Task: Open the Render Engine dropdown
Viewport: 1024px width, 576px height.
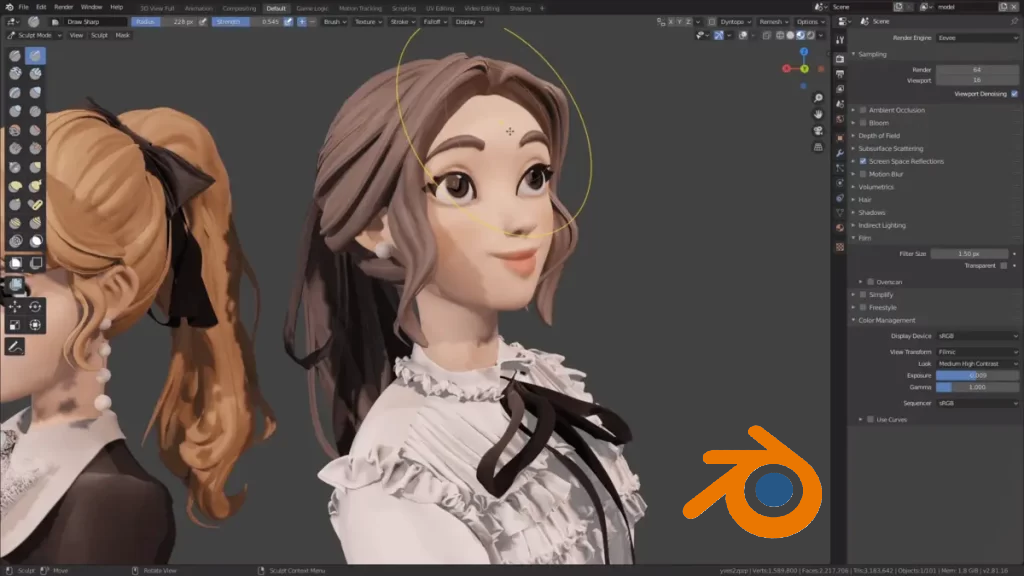Action: [977, 38]
